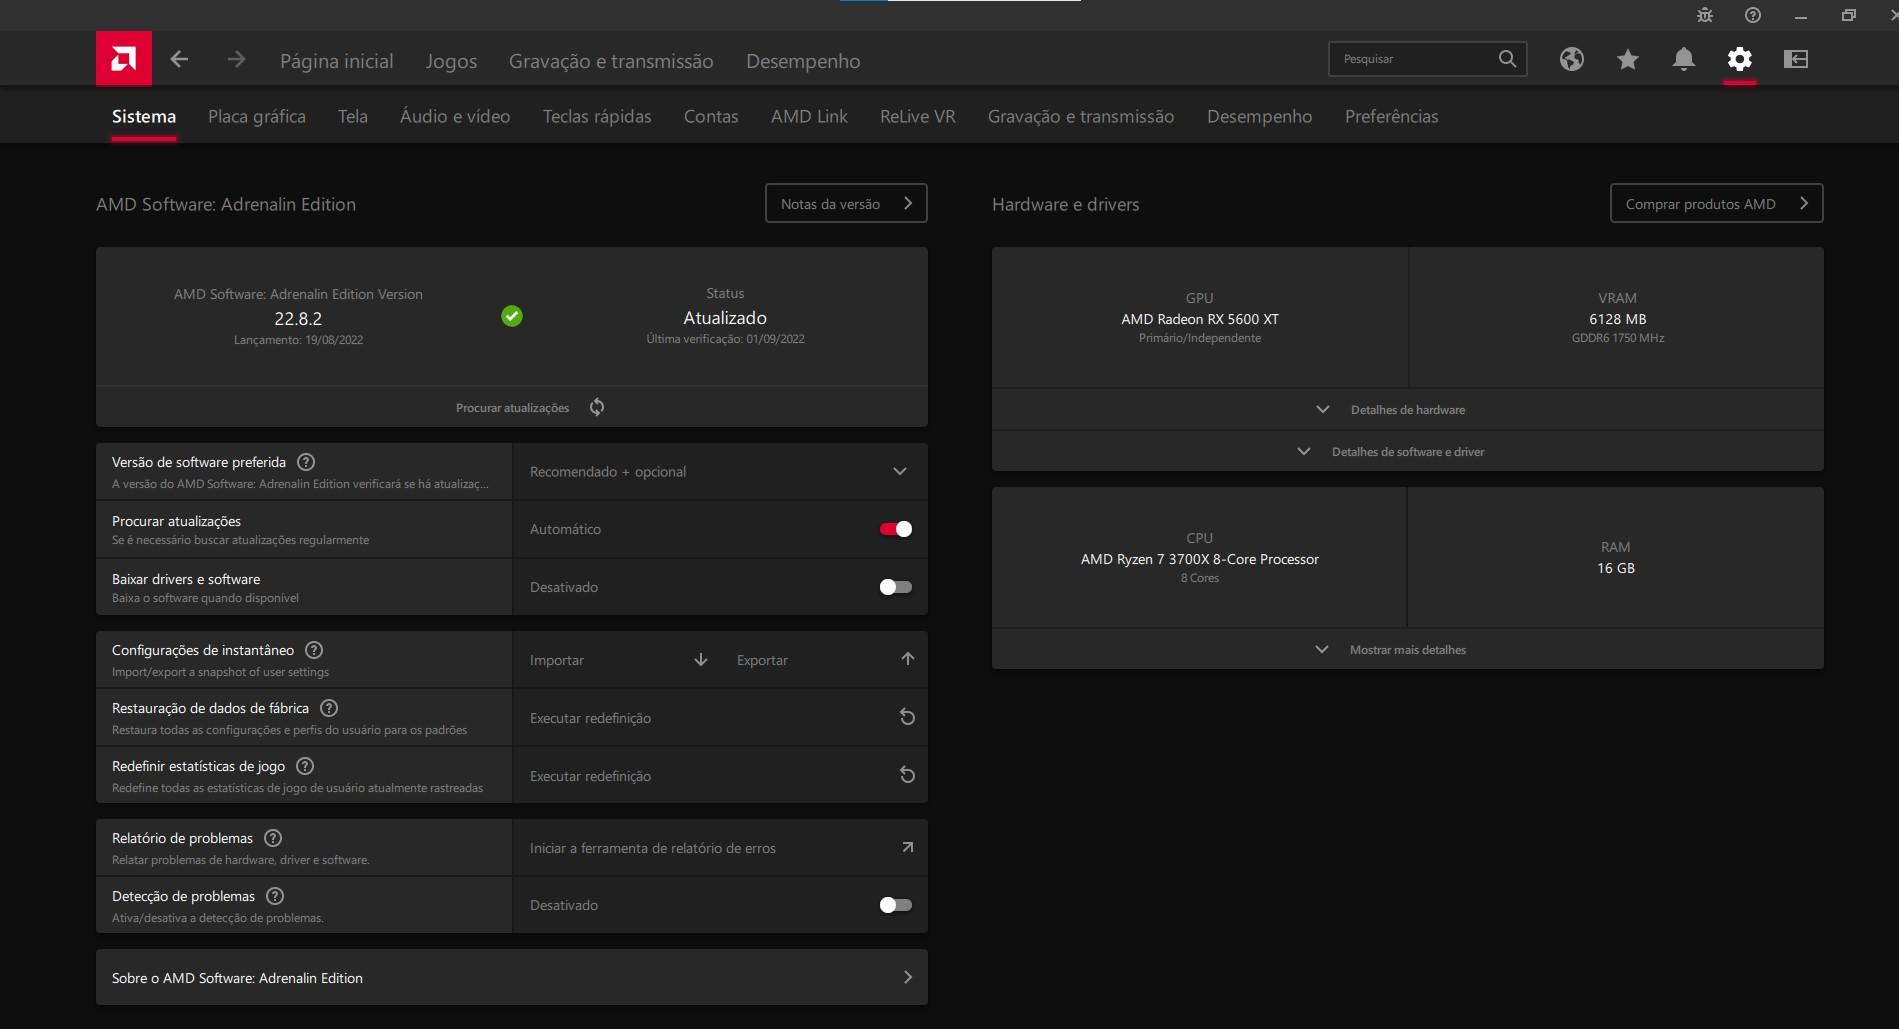Click Comprar produtos AMD button

[1717, 203]
